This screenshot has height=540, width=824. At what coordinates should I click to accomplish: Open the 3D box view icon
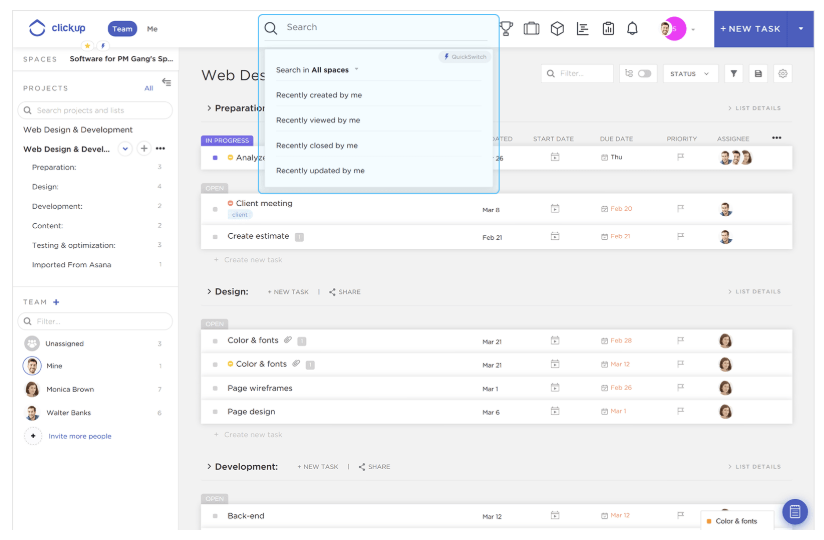click(557, 29)
